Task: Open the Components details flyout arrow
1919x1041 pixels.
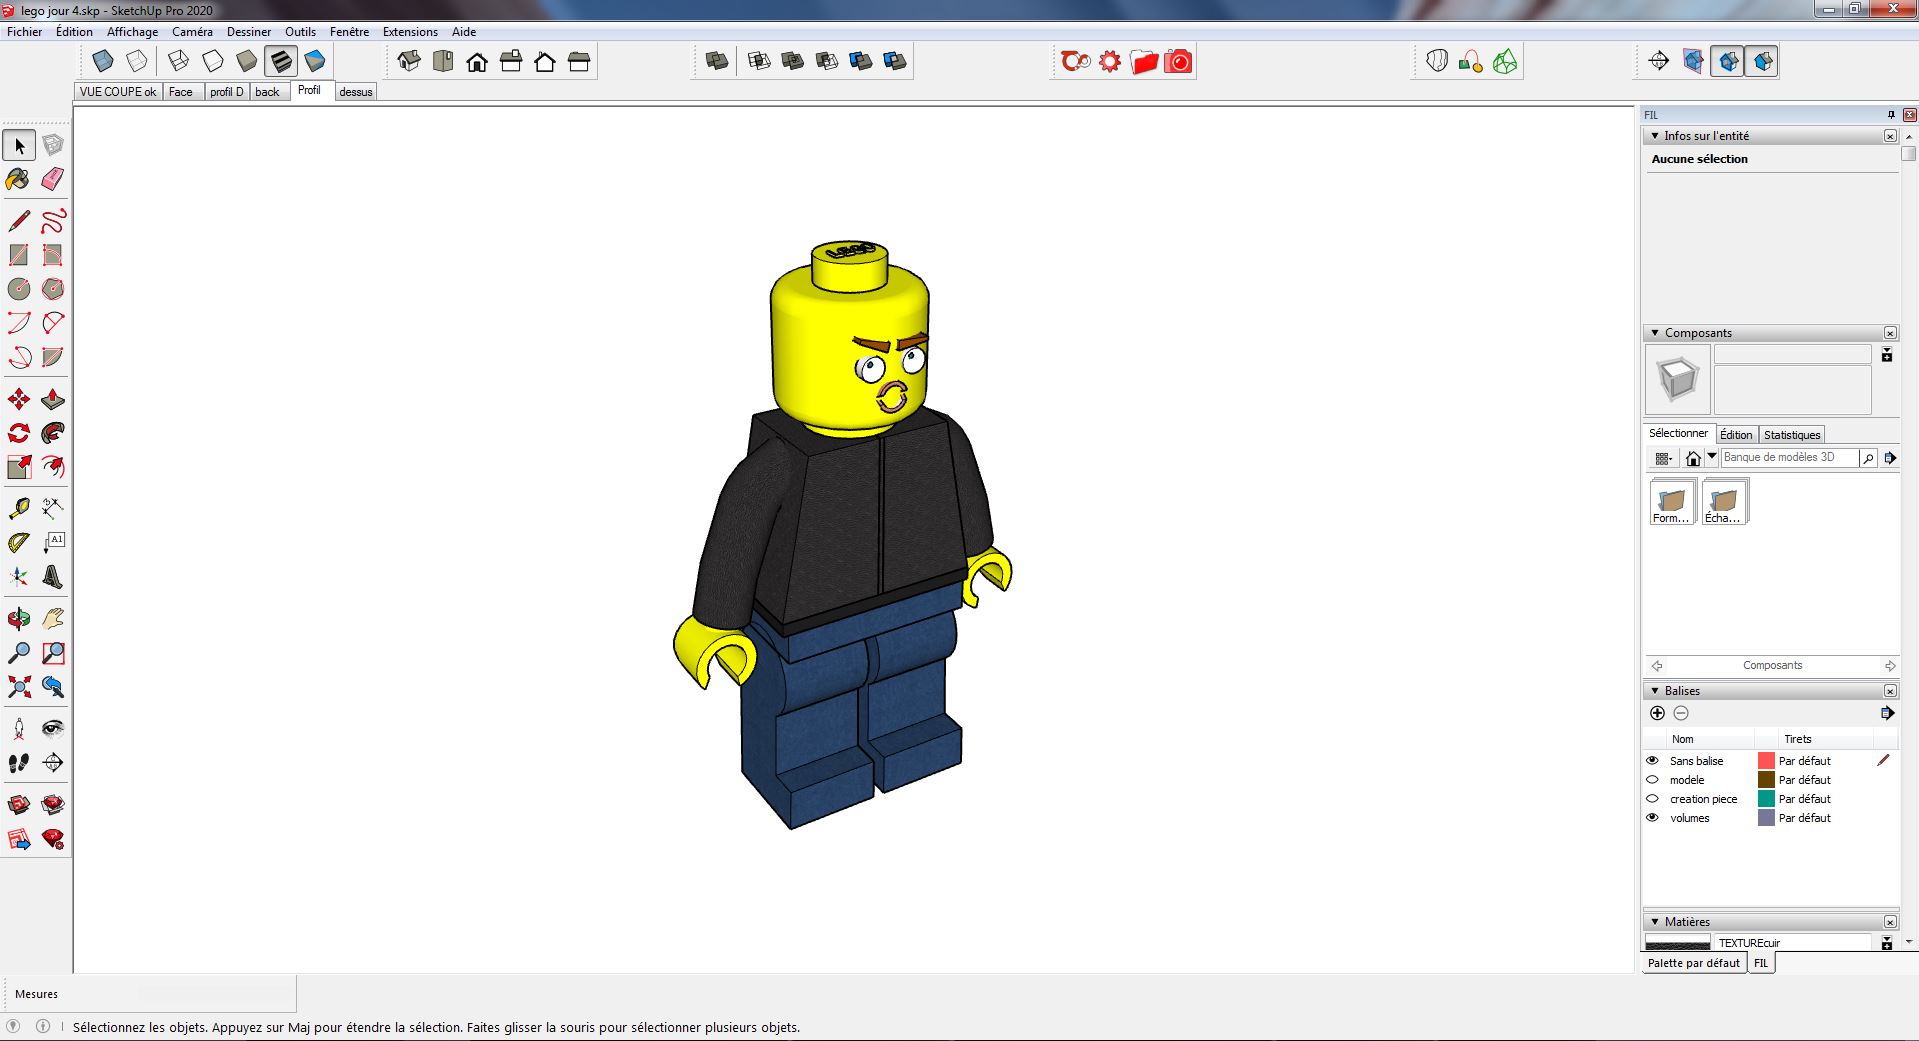Action: pyautogui.click(x=1890, y=458)
